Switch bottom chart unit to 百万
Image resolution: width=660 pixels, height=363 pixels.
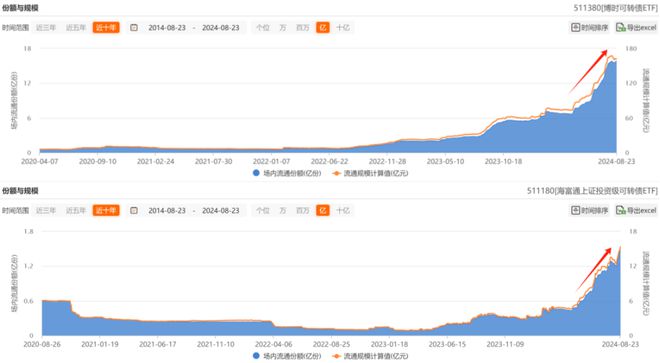(x=303, y=211)
